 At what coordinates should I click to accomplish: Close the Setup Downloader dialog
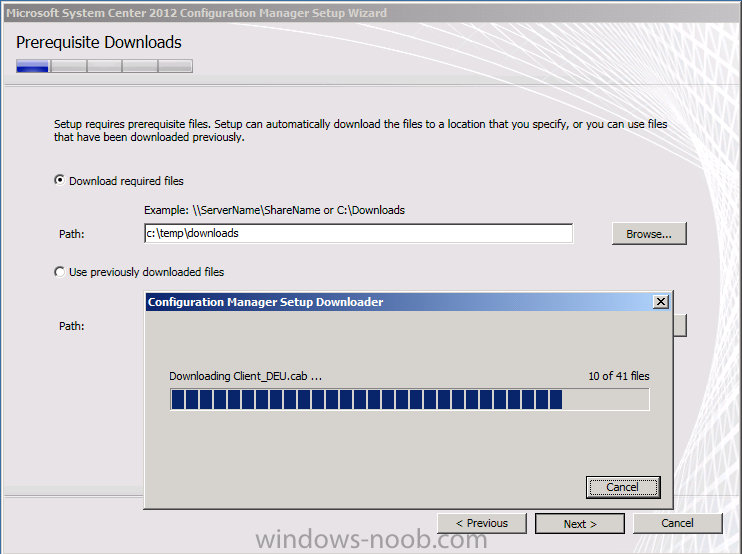click(661, 302)
